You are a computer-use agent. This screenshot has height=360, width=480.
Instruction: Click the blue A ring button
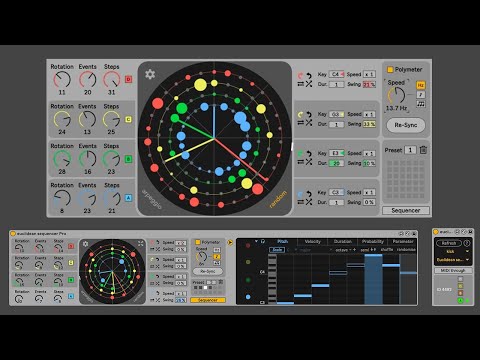[128, 198]
